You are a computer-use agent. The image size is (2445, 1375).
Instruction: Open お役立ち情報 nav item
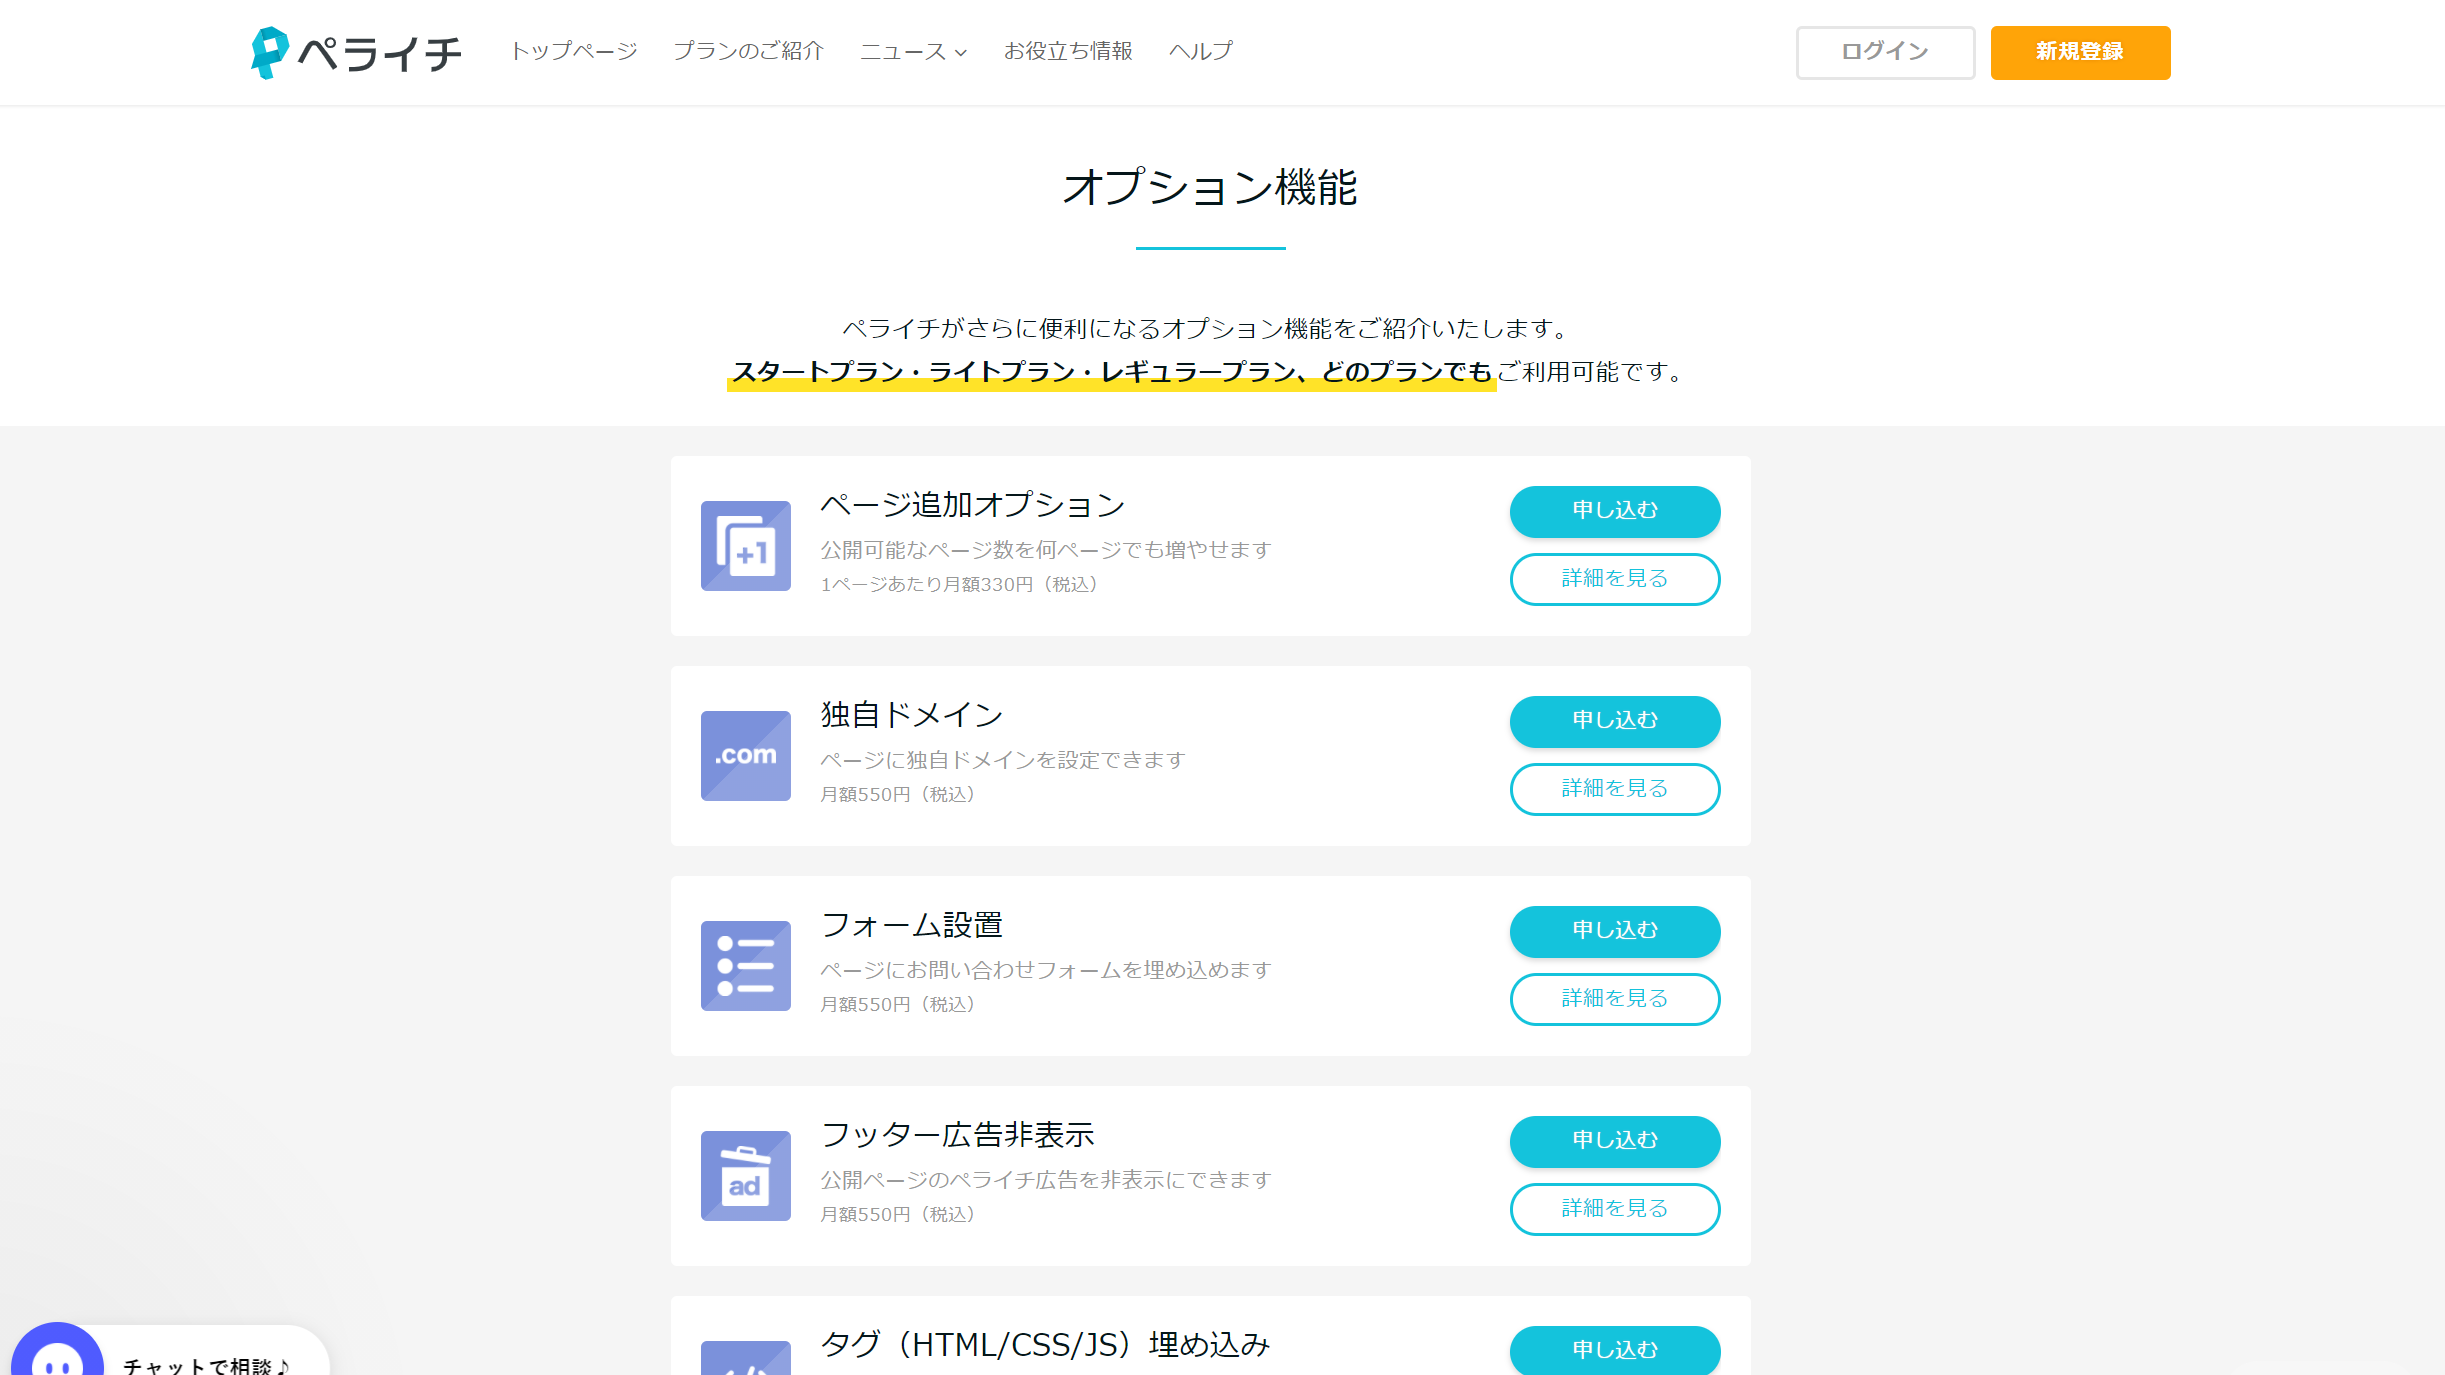point(1068,51)
